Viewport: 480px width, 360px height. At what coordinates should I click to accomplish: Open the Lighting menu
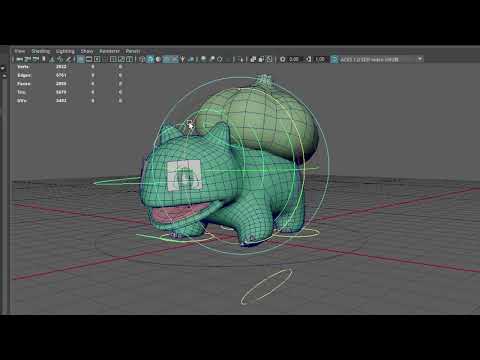pyautogui.click(x=65, y=51)
